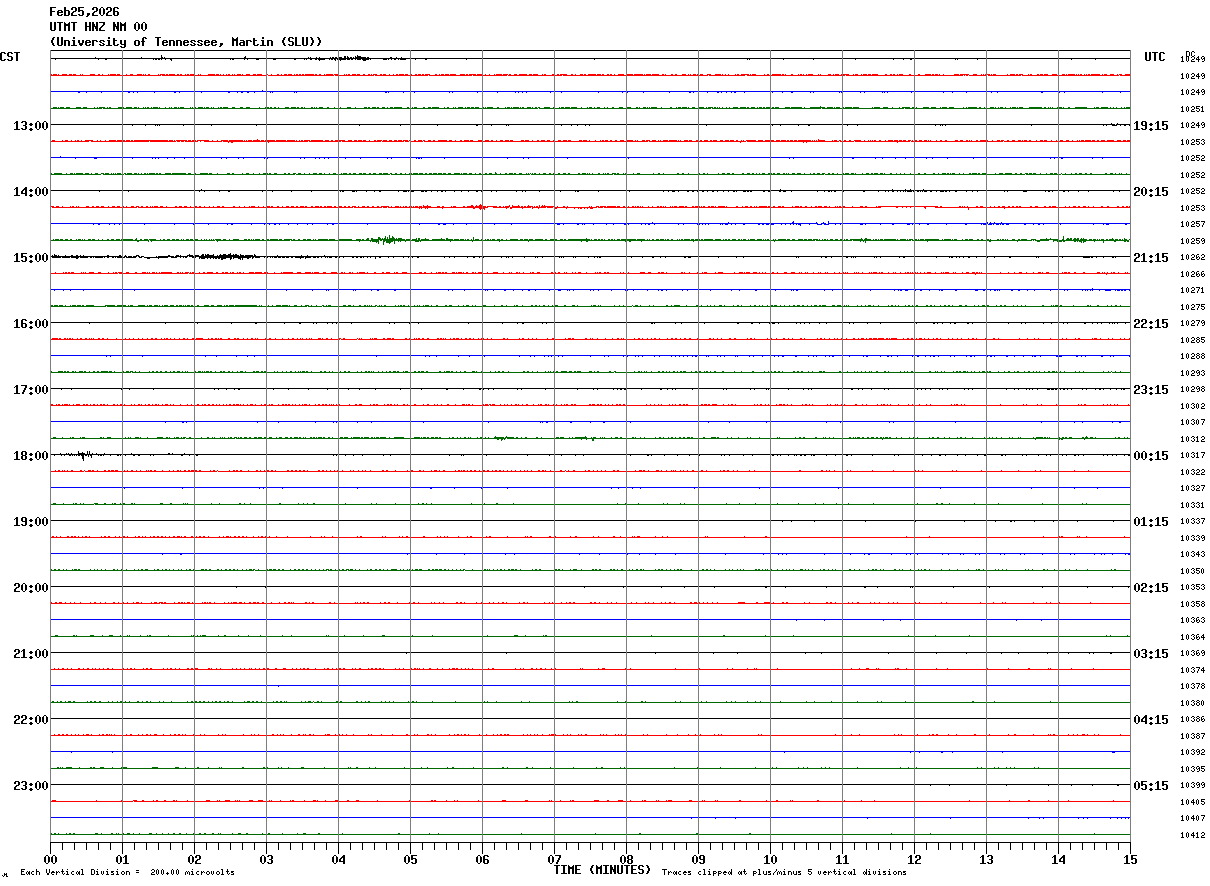Click minute tick label 00 on x-axis
1210x886 pixels.
point(50,859)
